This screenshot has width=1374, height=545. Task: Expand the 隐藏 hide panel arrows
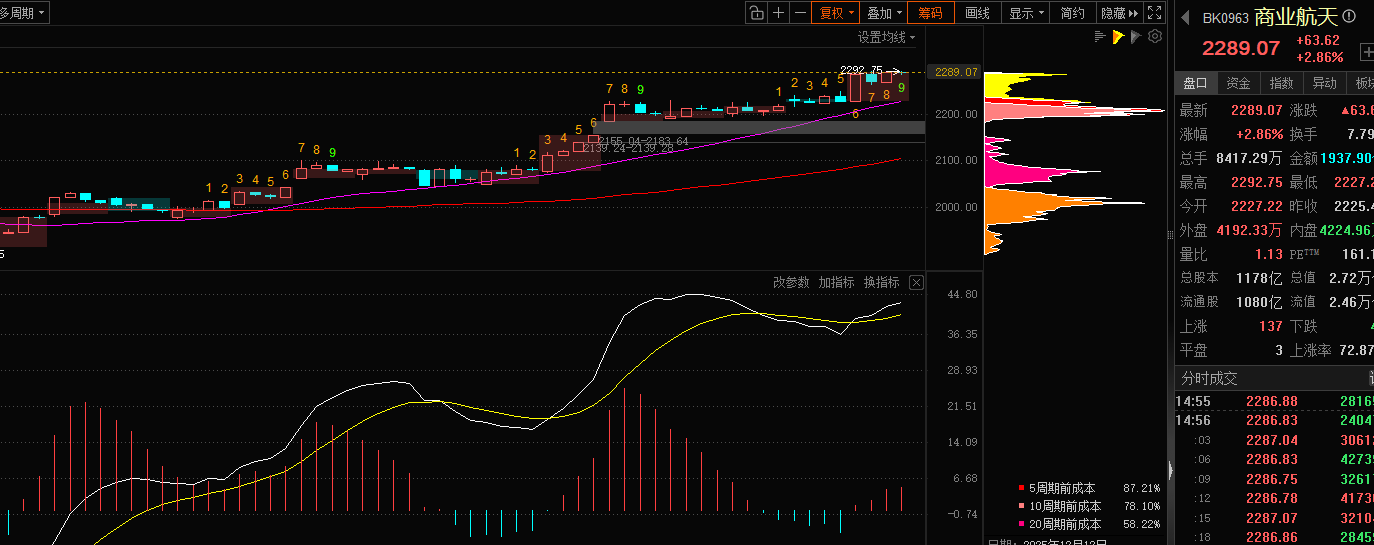tap(1118, 13)
